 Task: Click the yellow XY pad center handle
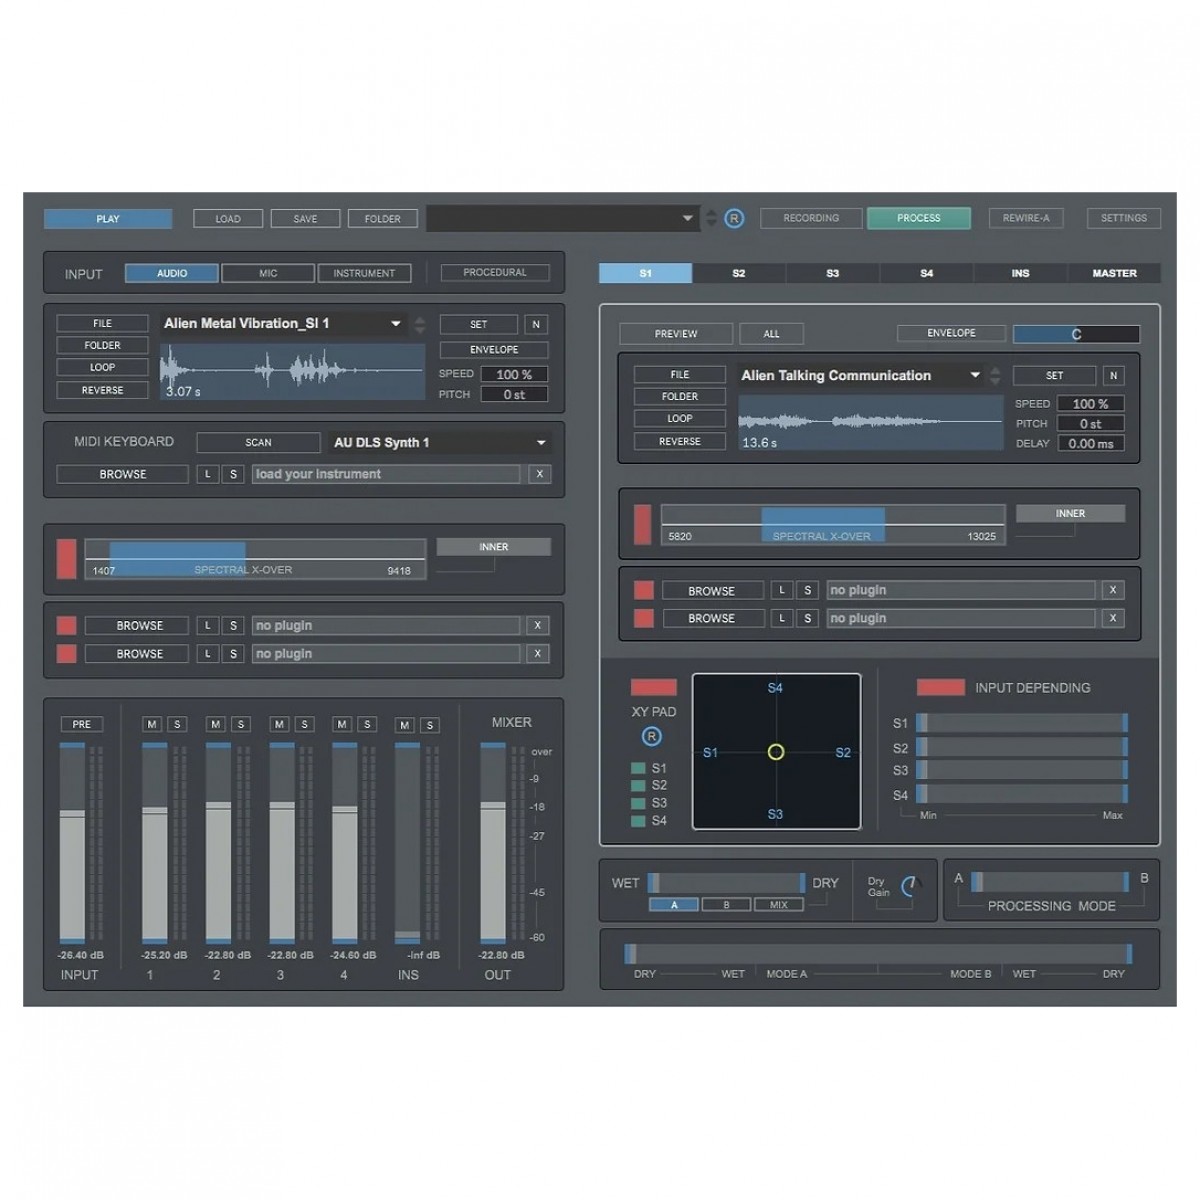click(775, 752)
